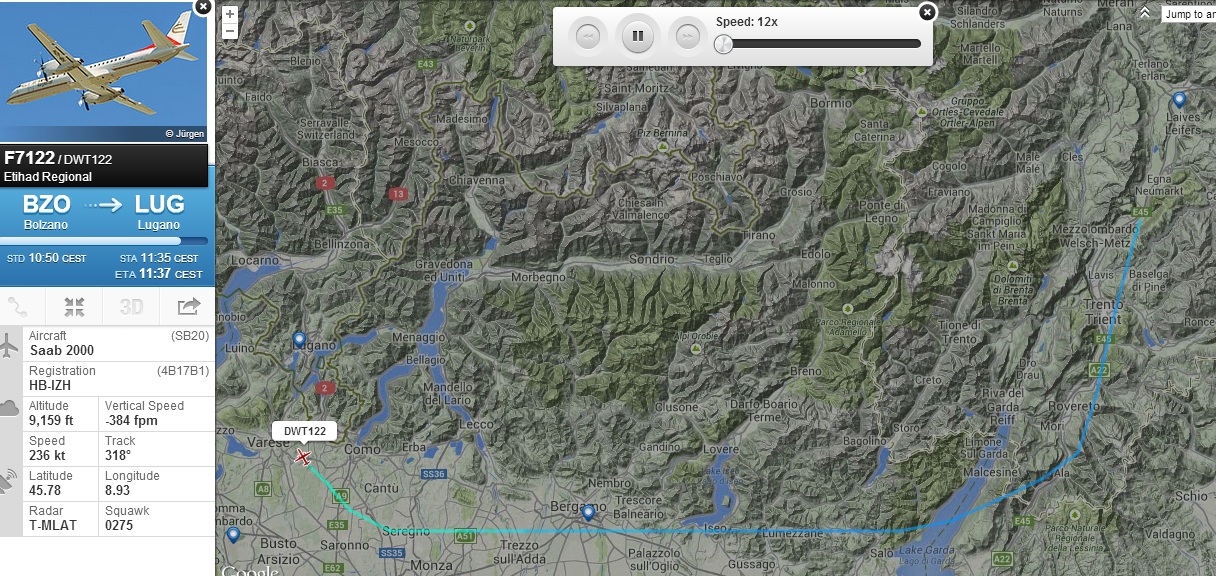The height and width of the screenshot is (576, 1216).
Task: Click the center-on-aircraft arrows icon
Action: (x=75, y=307)
